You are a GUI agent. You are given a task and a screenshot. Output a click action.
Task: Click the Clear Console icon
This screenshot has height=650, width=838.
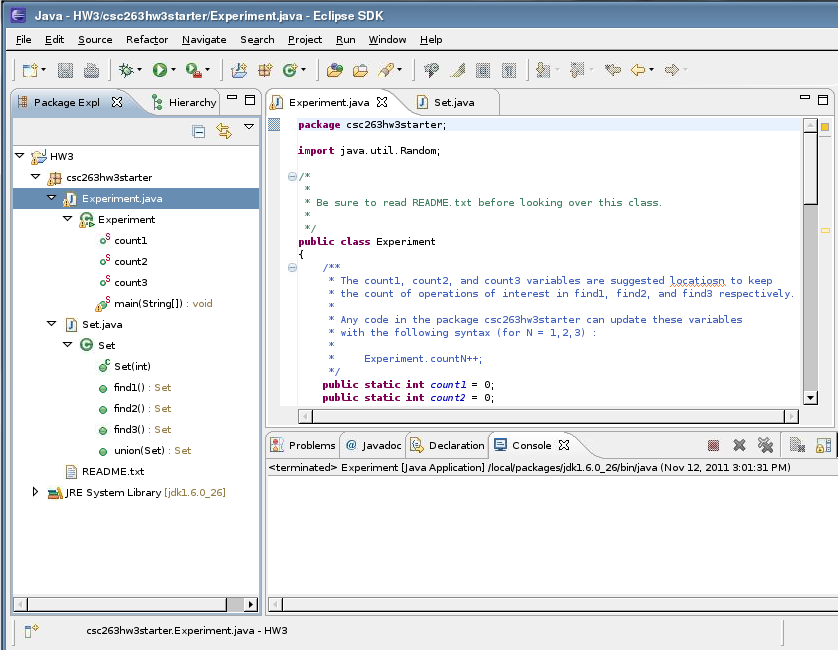pos(797,445)
